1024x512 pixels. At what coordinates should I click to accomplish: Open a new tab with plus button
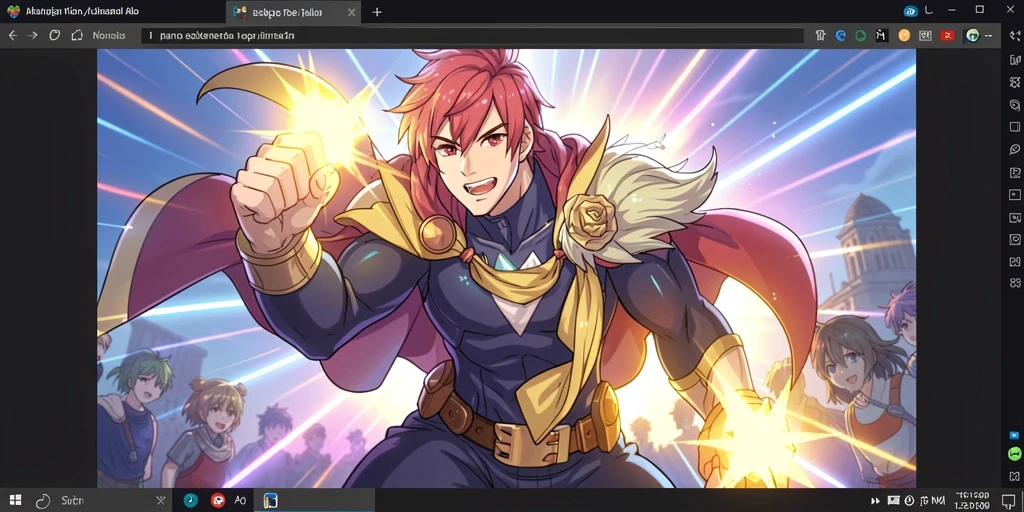pos(377,12)
